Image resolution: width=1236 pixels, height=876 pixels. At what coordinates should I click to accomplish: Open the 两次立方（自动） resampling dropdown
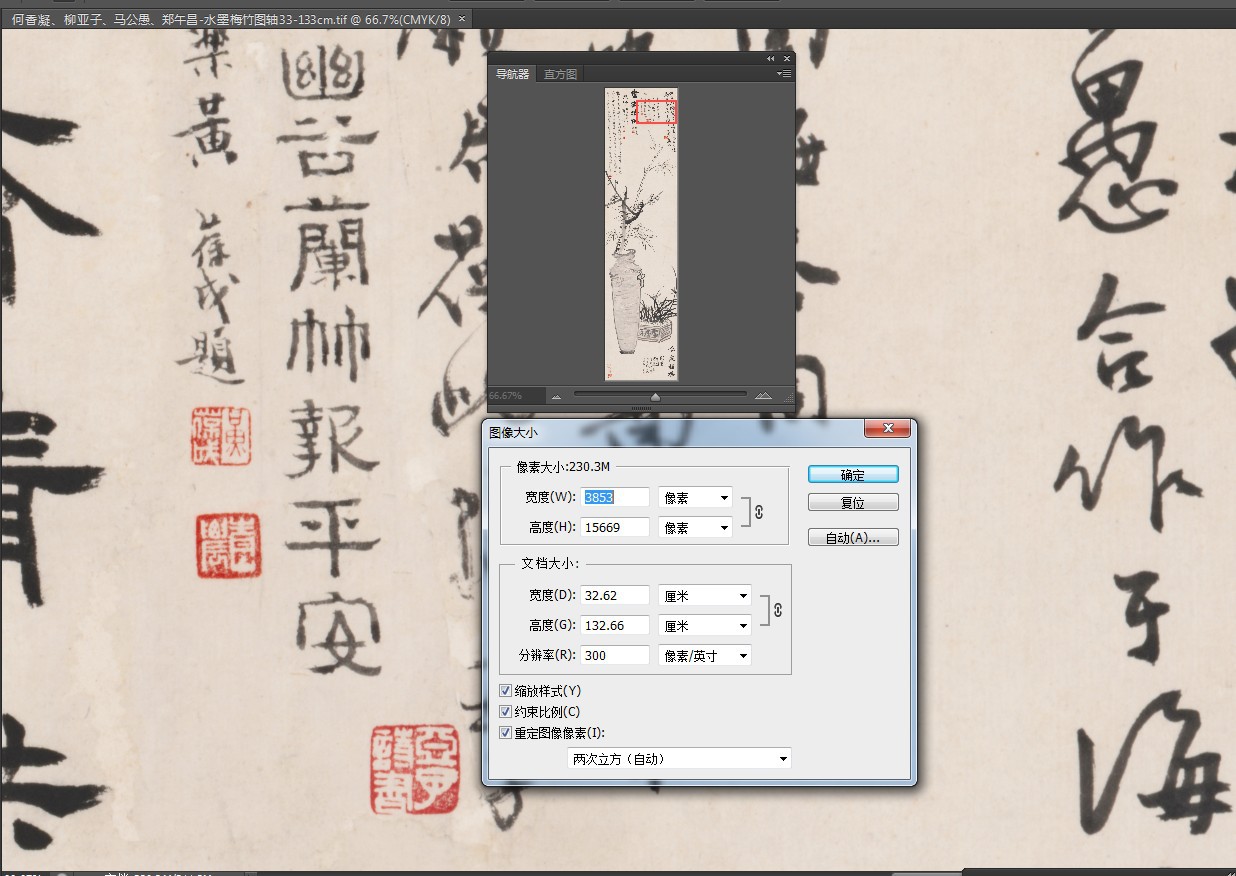click(x=679, y=759)
